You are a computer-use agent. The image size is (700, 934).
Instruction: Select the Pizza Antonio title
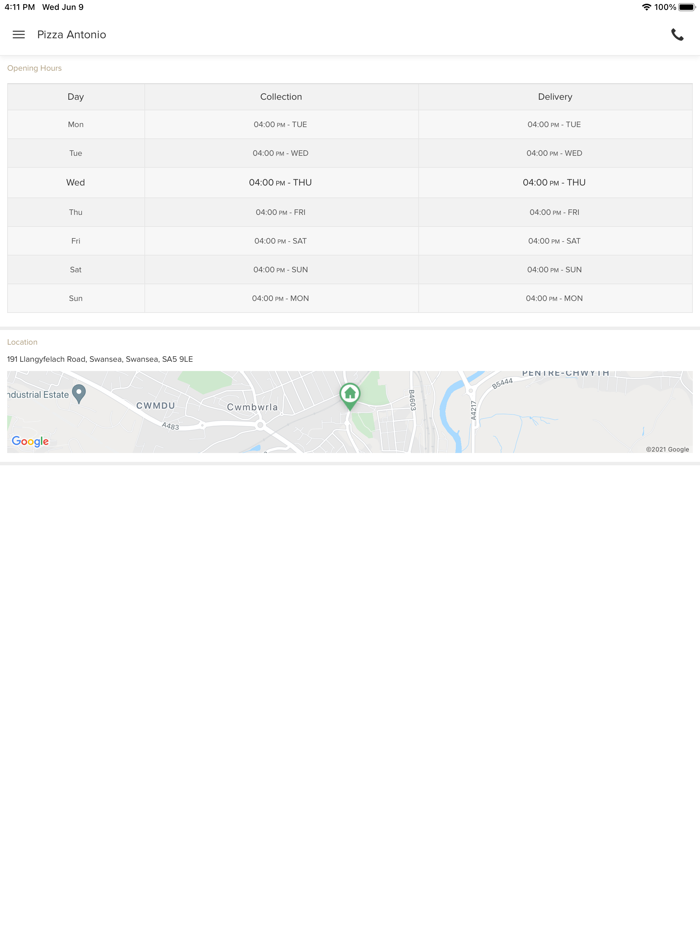72,35
